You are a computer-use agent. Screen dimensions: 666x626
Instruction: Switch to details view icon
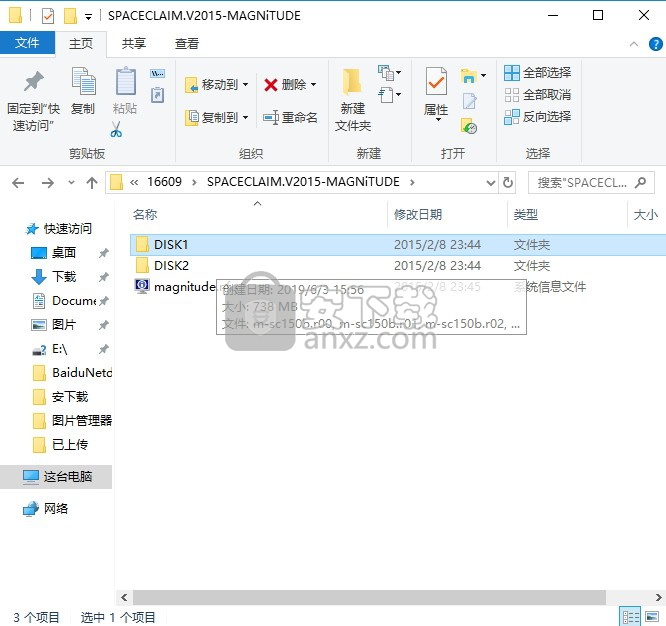coord(631,617)
